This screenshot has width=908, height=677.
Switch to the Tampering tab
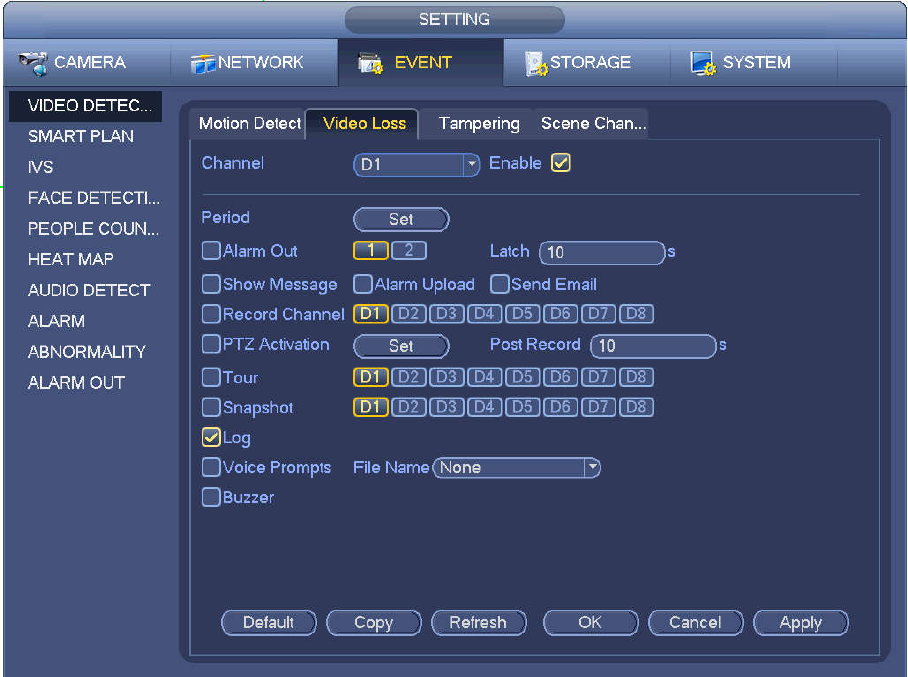[478, 123]
